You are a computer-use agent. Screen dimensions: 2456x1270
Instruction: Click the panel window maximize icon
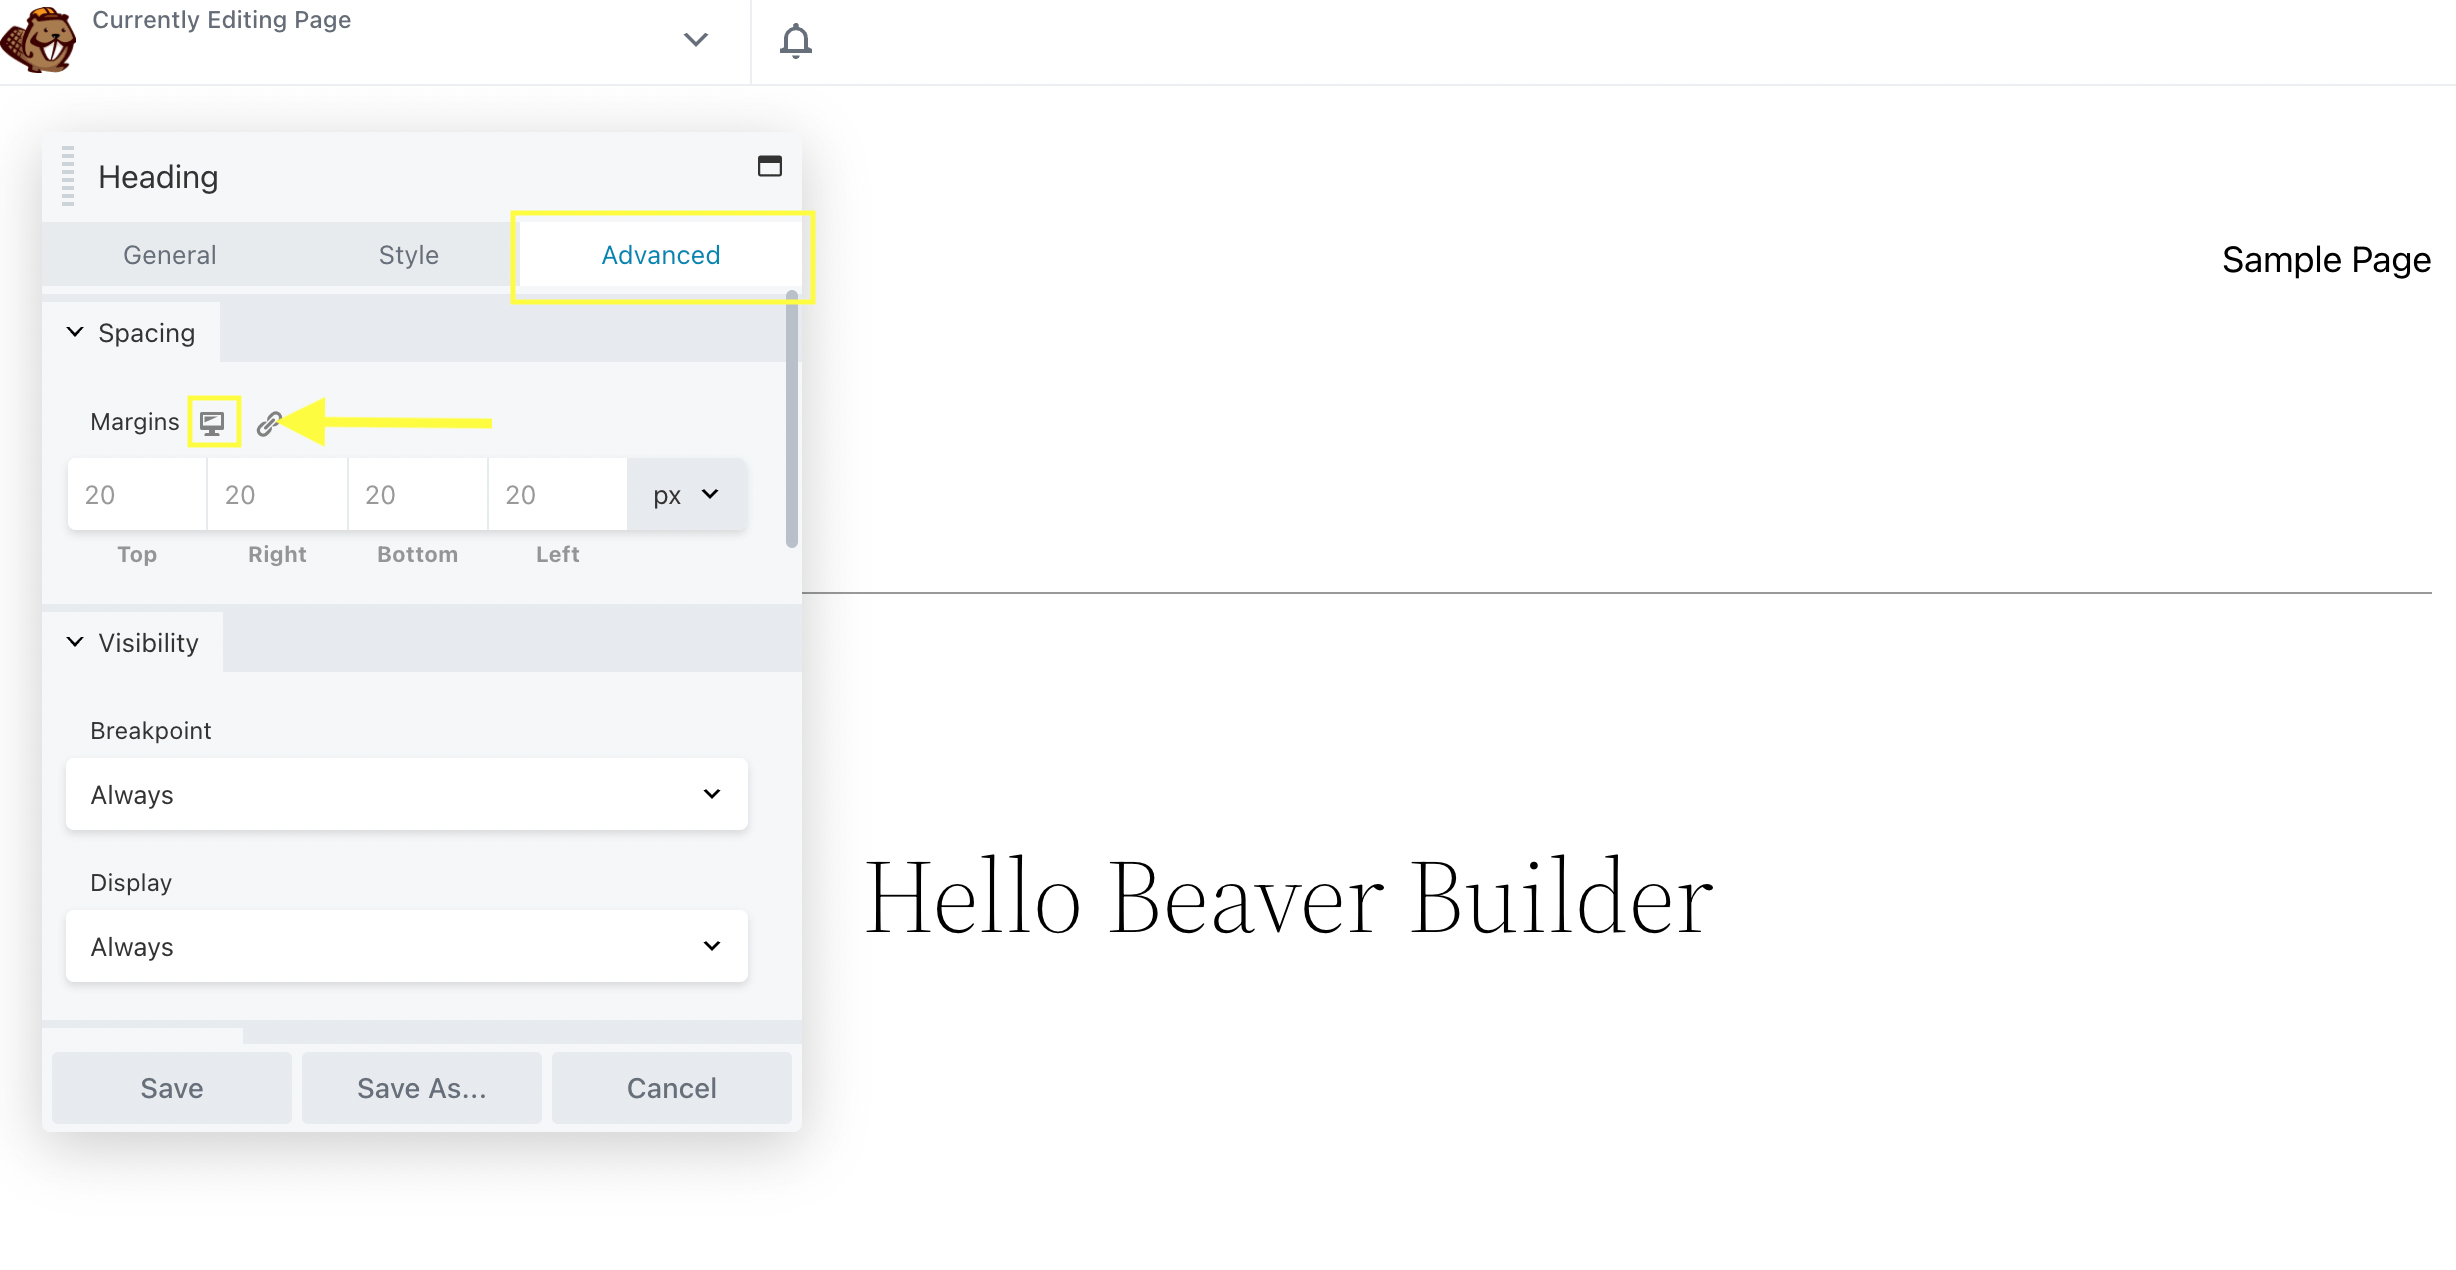click(x=769, y=166)
